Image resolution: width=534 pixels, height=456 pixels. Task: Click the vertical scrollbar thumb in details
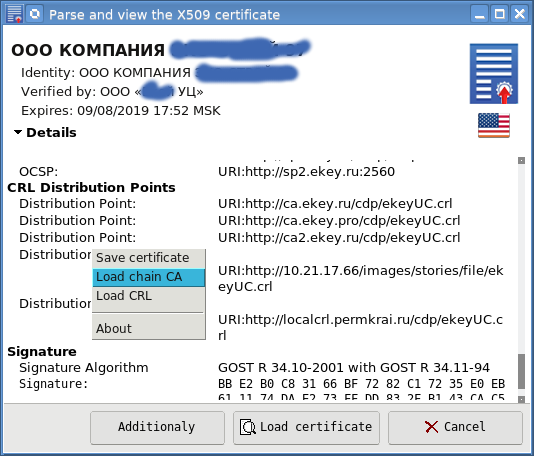(x=521, y=372)
